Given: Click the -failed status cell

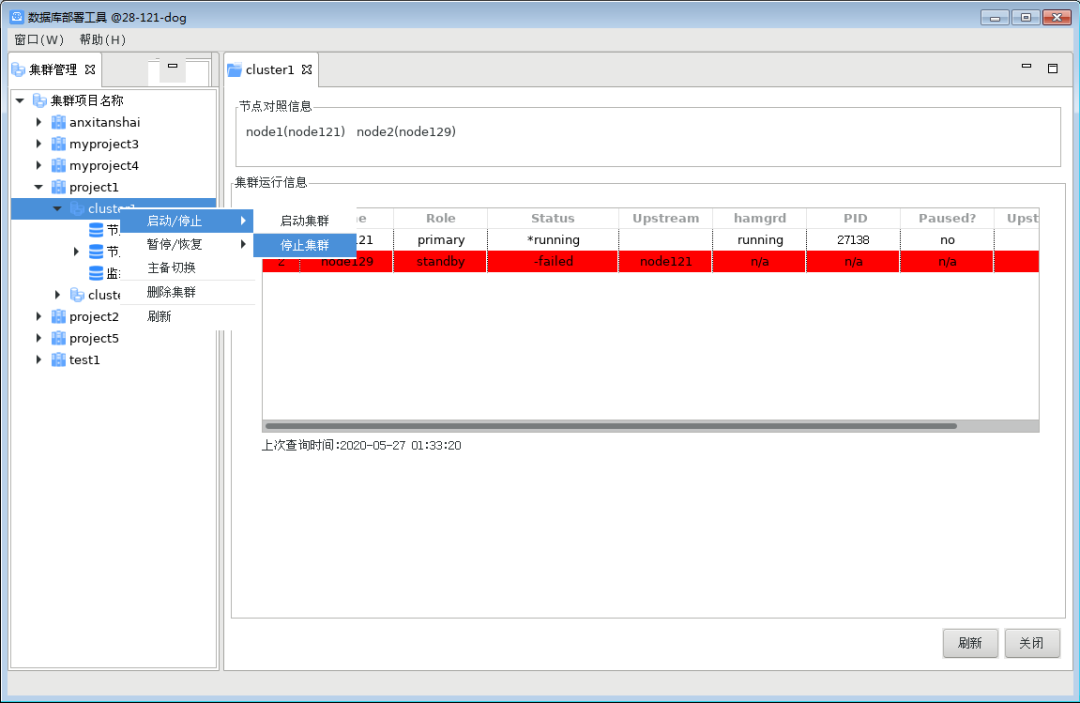Looking at the screenshot, I should (552, 262).
